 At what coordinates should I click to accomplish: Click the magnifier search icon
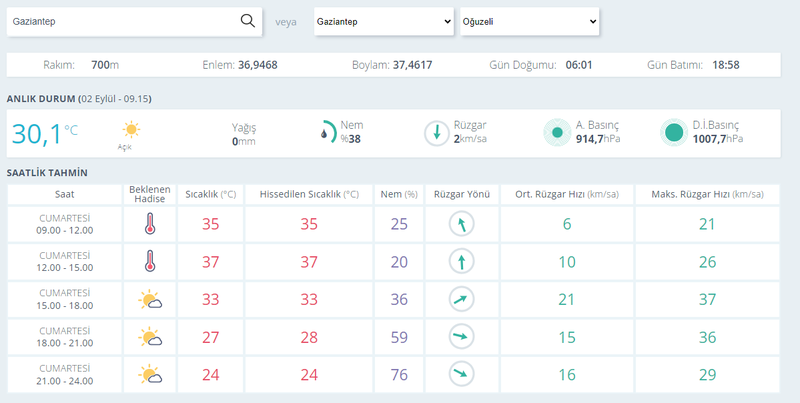pos(247,21)
